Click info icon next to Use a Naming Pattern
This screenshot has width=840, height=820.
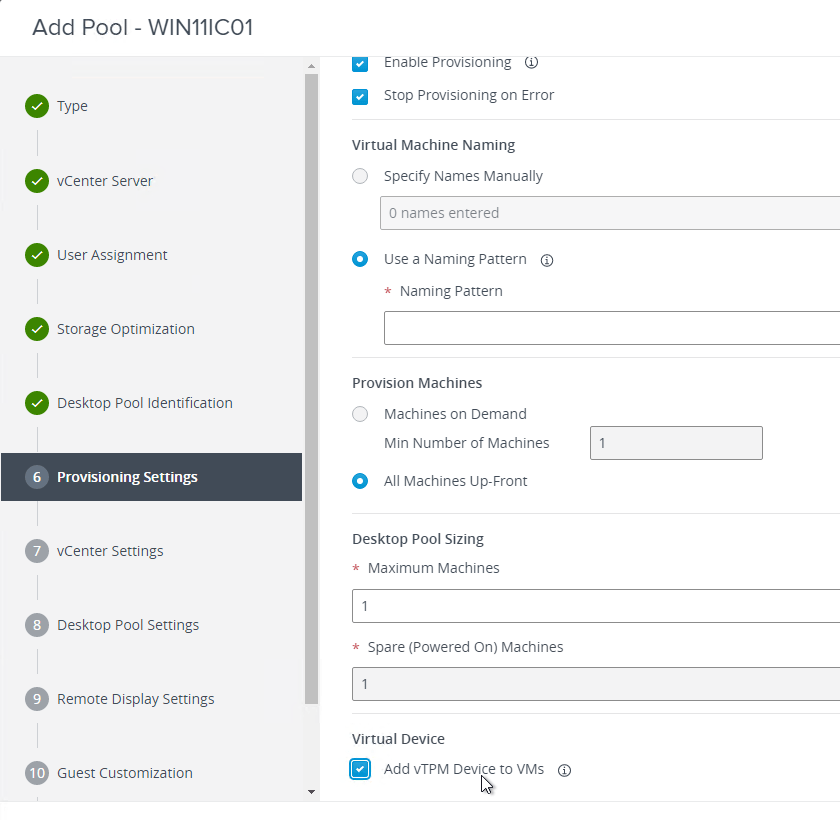point(546,260)
